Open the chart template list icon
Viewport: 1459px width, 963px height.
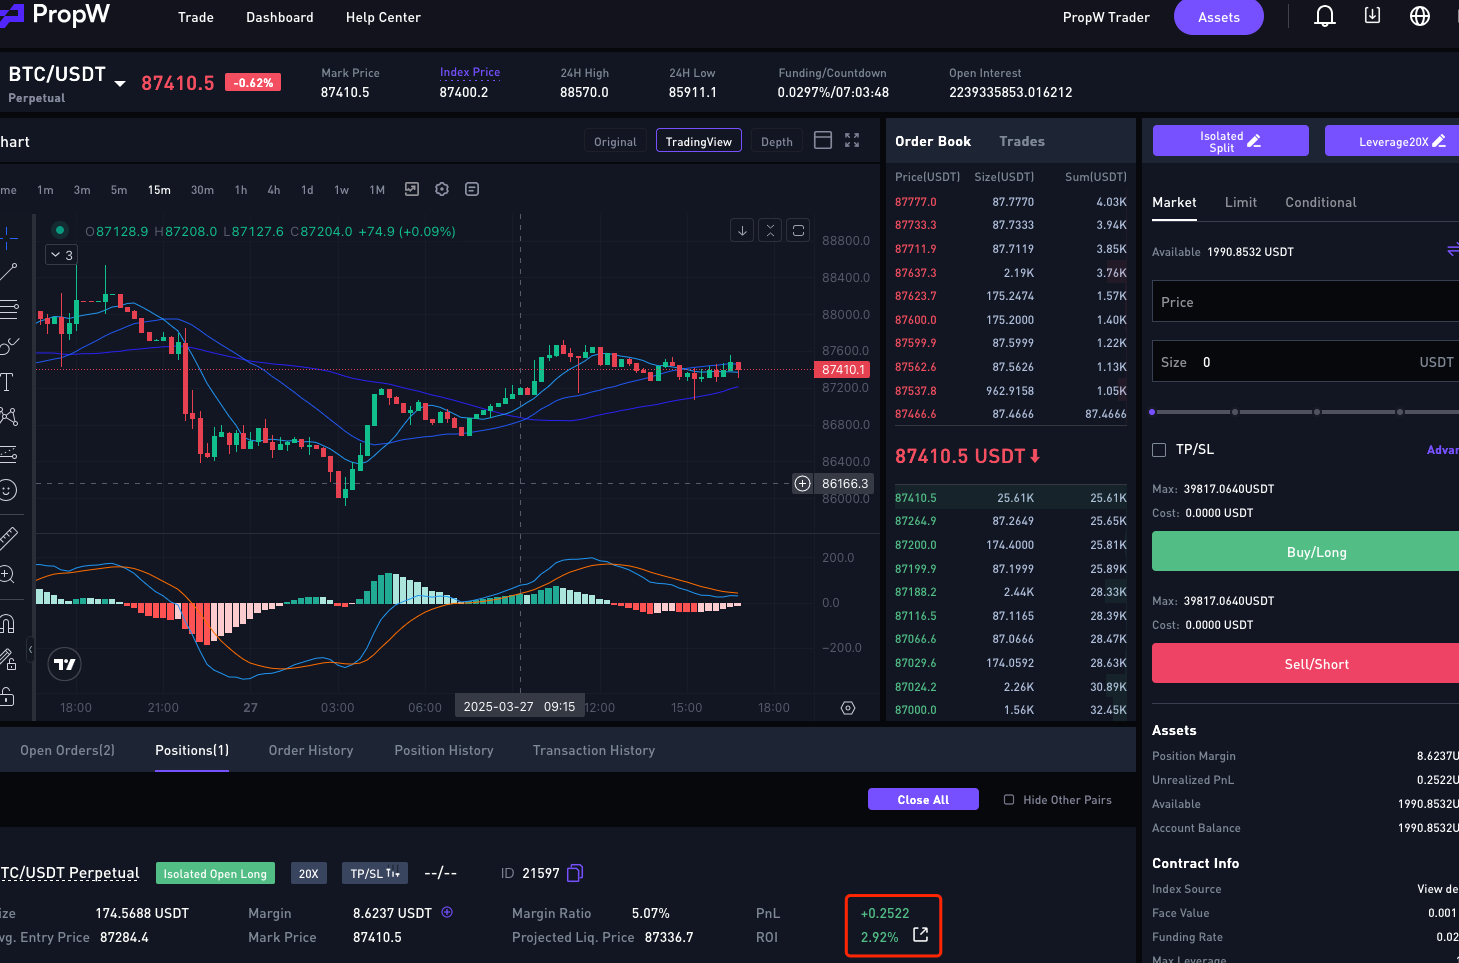(472, 189)
